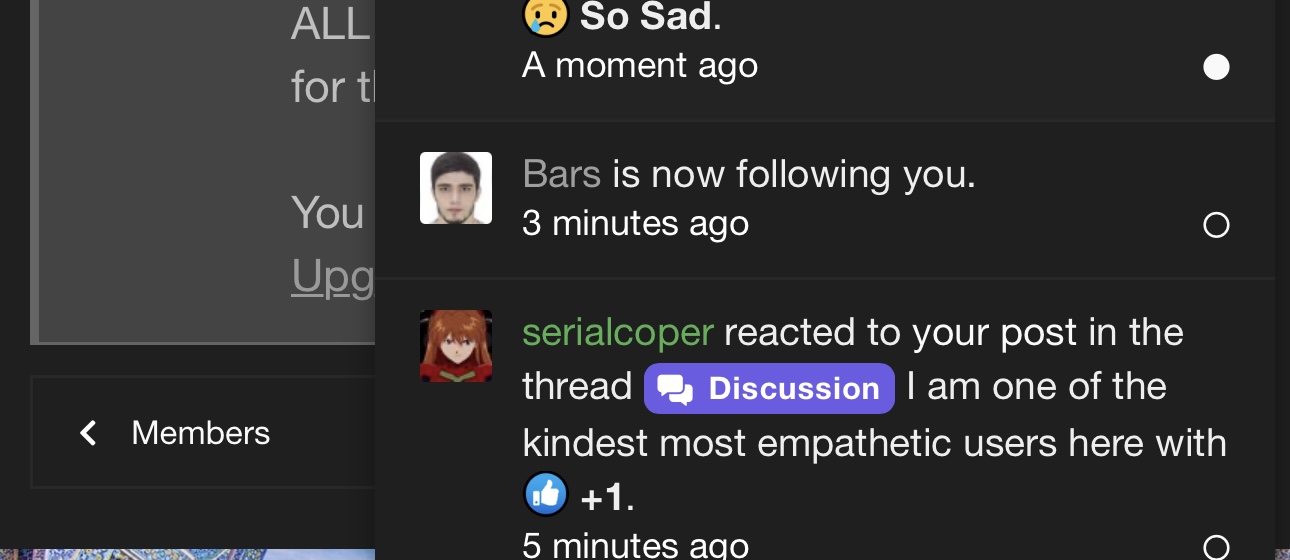Mark the So Sad notification as read
The width and height of the screenshot is (1290, 560).
(1216, 68)
